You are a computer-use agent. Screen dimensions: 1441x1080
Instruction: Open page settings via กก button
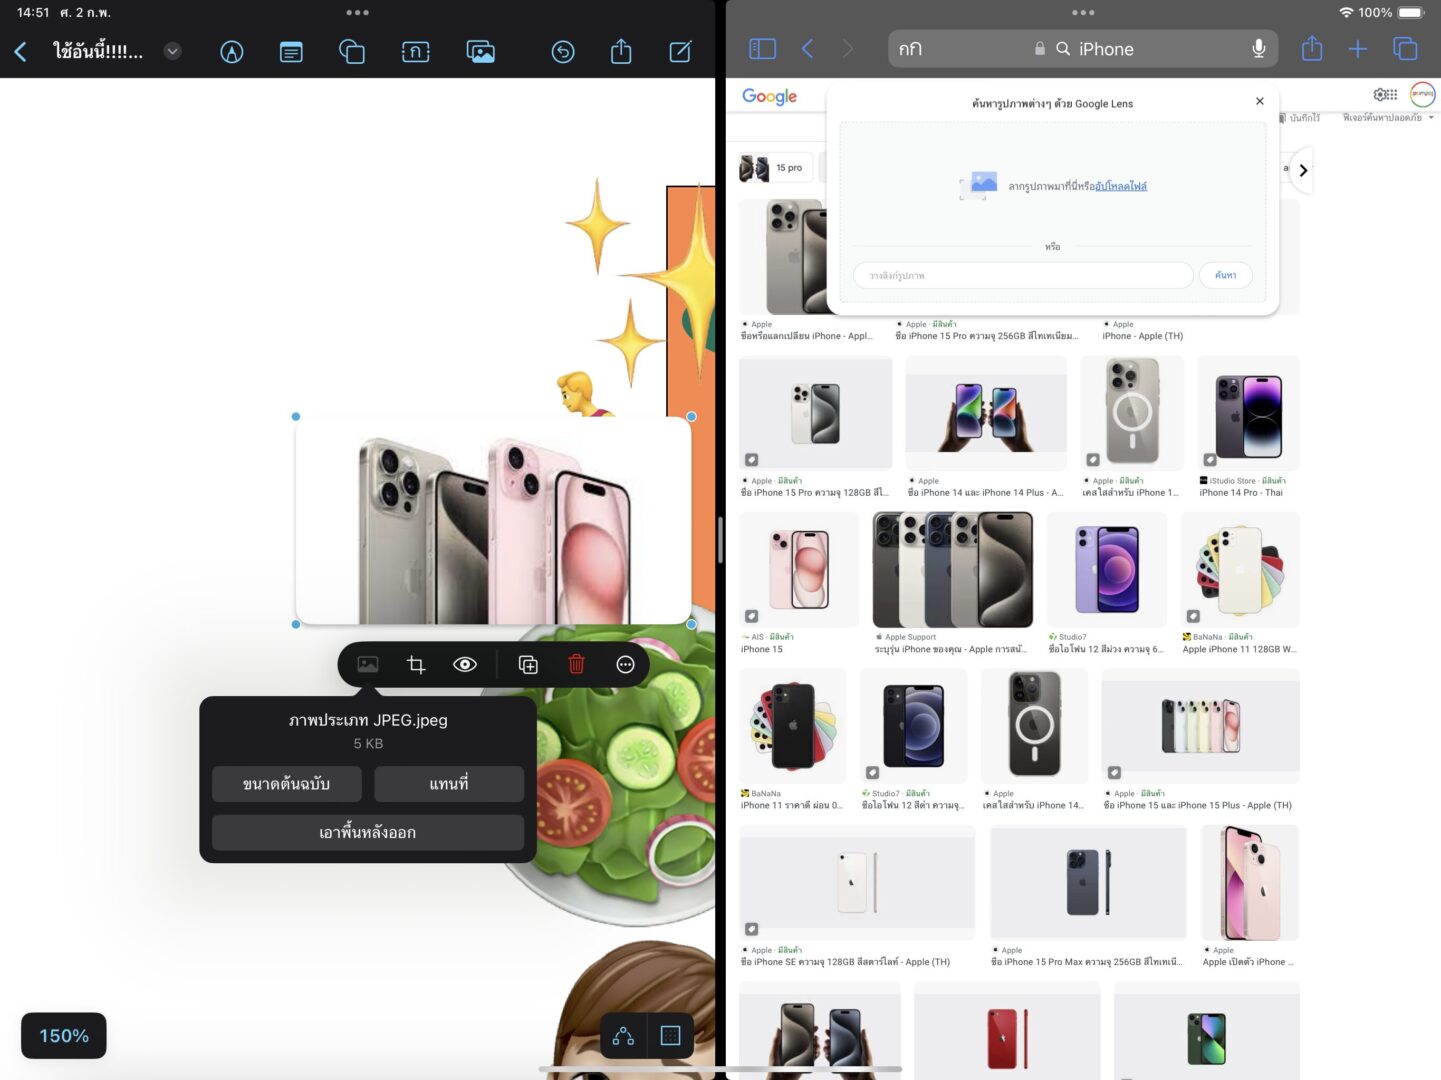pos(910,48)
